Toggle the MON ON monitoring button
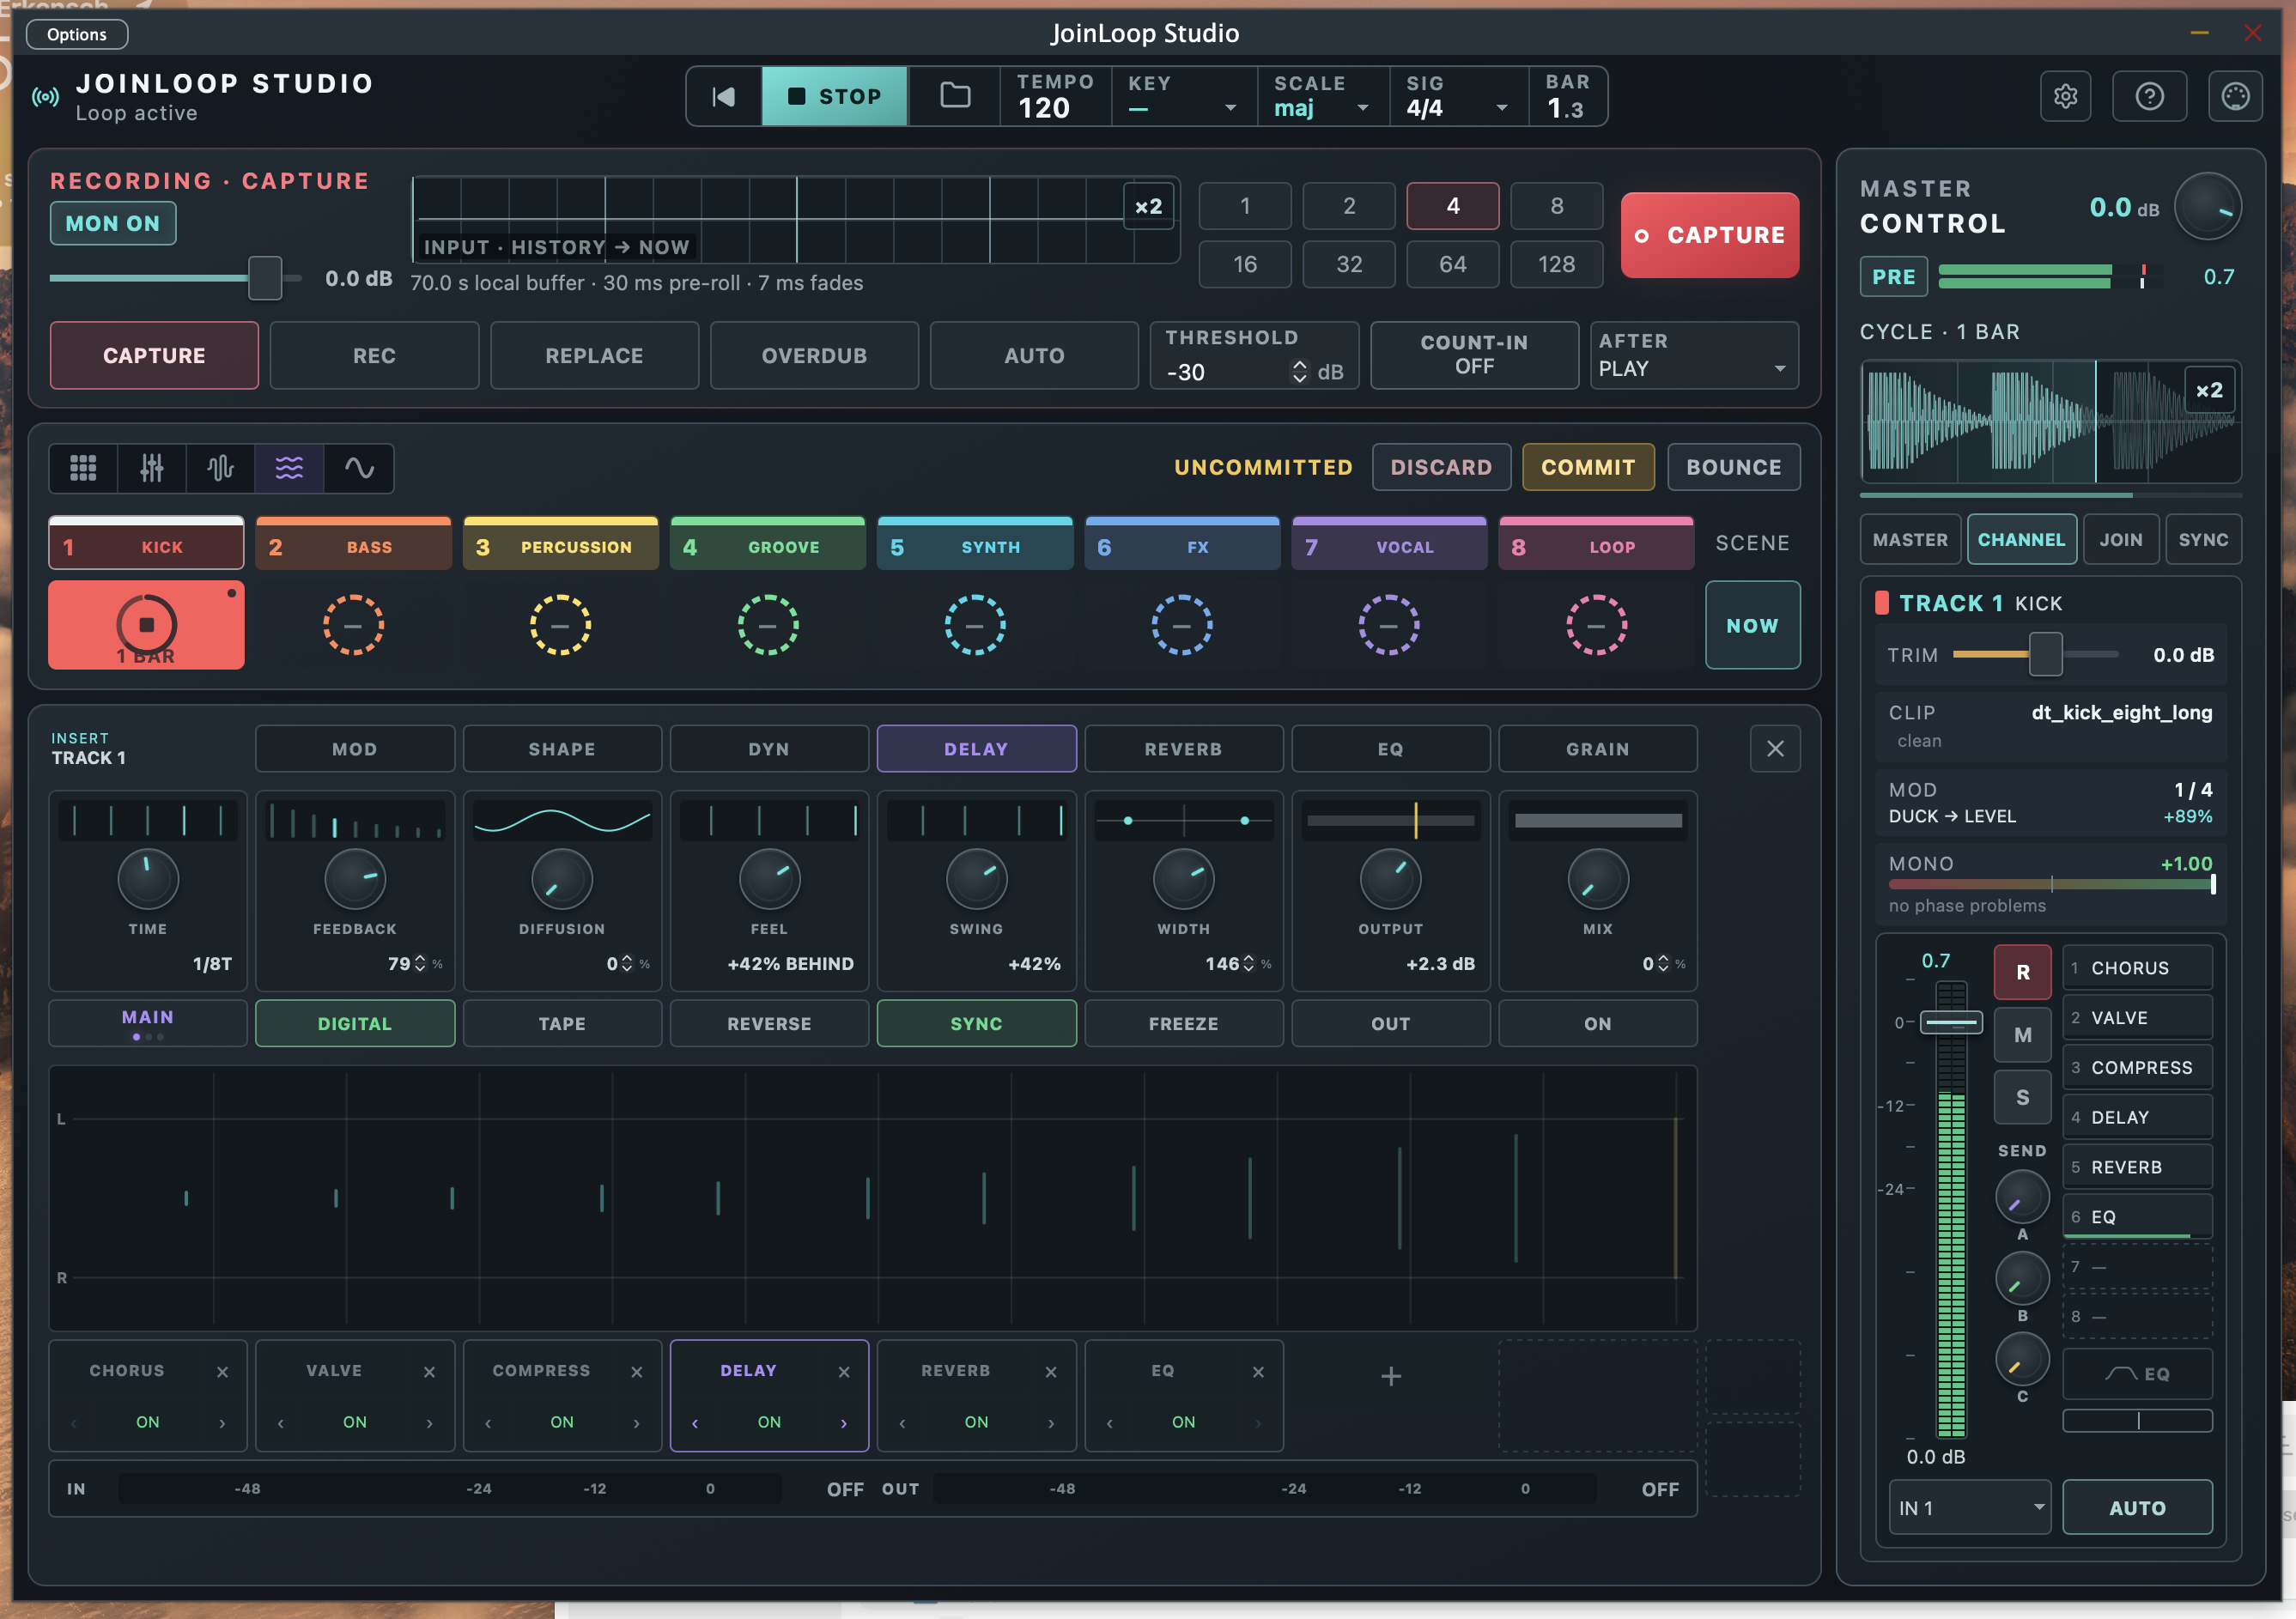Image resolution: width=2296 pixels, height=1619 pixels. (113, 223)
